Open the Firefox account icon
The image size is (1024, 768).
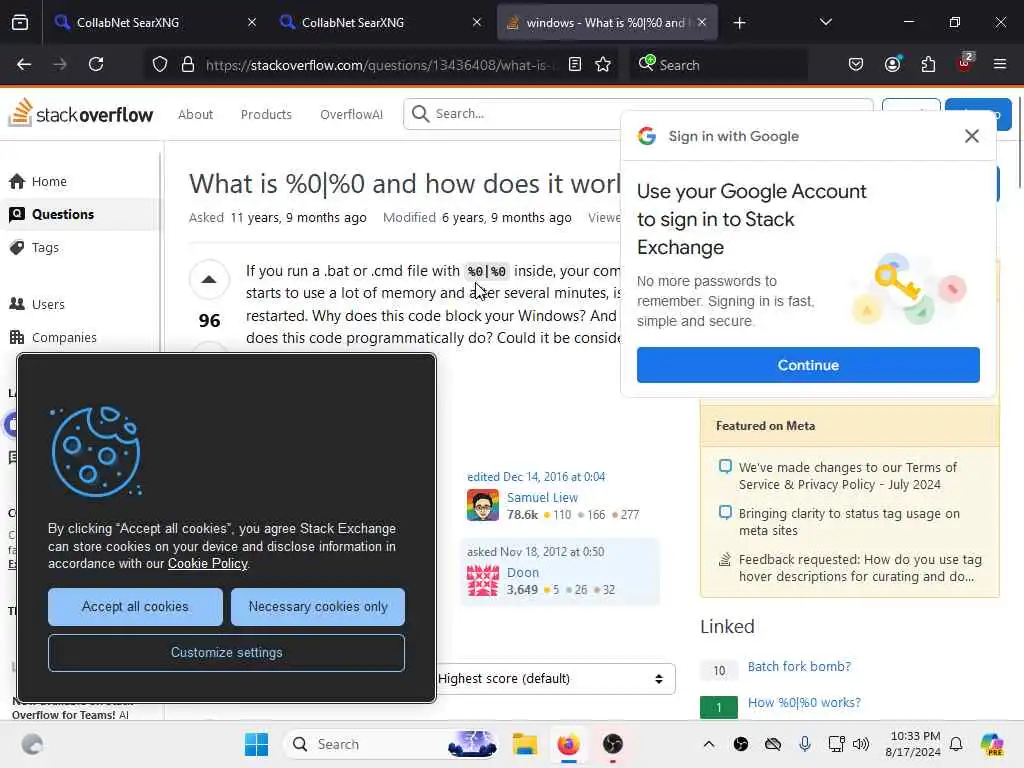(x=892, y=64)
